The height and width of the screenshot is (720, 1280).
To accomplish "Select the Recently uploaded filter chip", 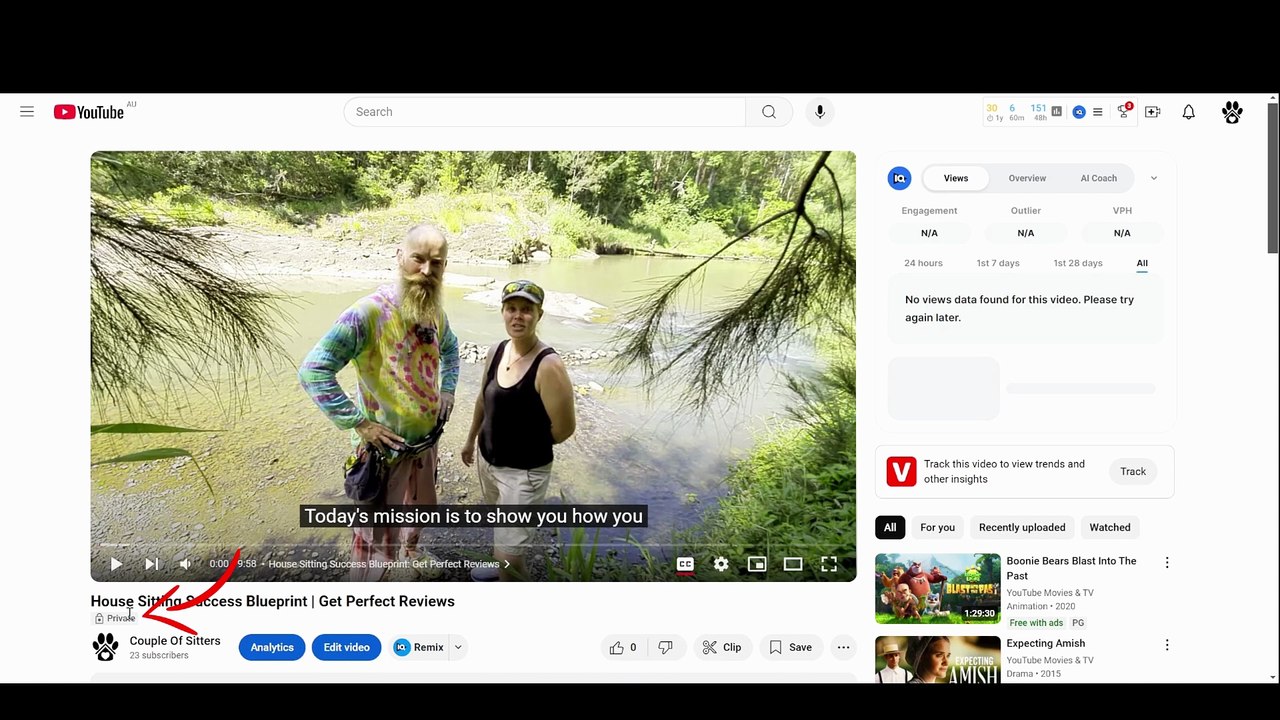I will (1022, 527).
